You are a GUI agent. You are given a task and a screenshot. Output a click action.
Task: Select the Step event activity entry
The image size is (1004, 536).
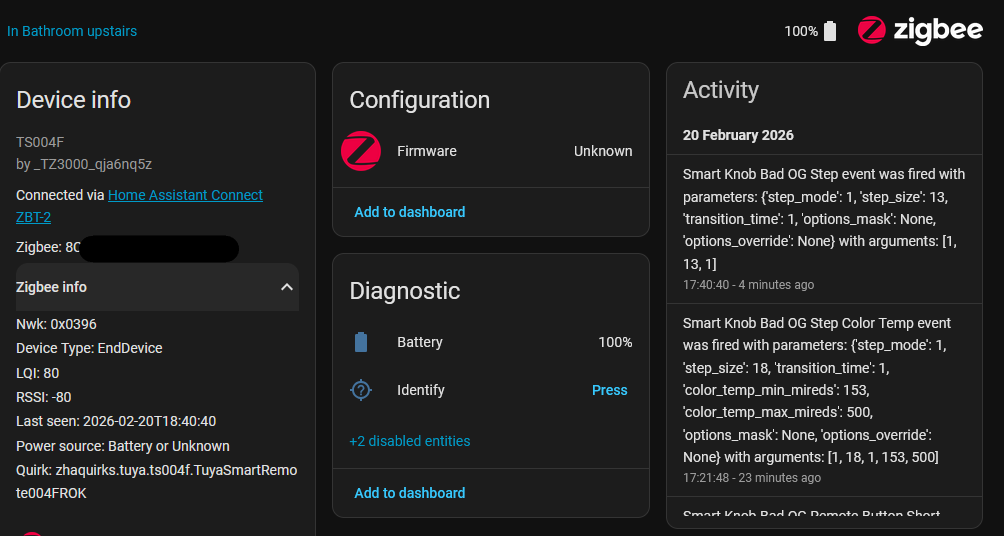(824, 228)
